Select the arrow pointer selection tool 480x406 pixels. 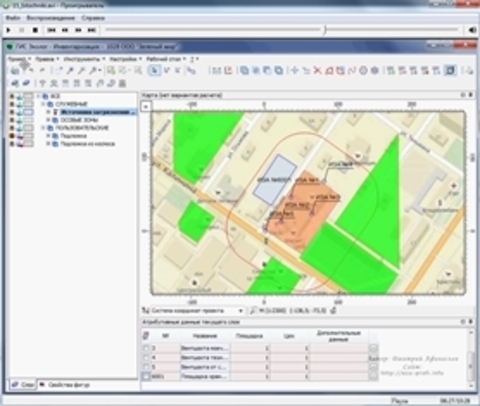point(154,71)
